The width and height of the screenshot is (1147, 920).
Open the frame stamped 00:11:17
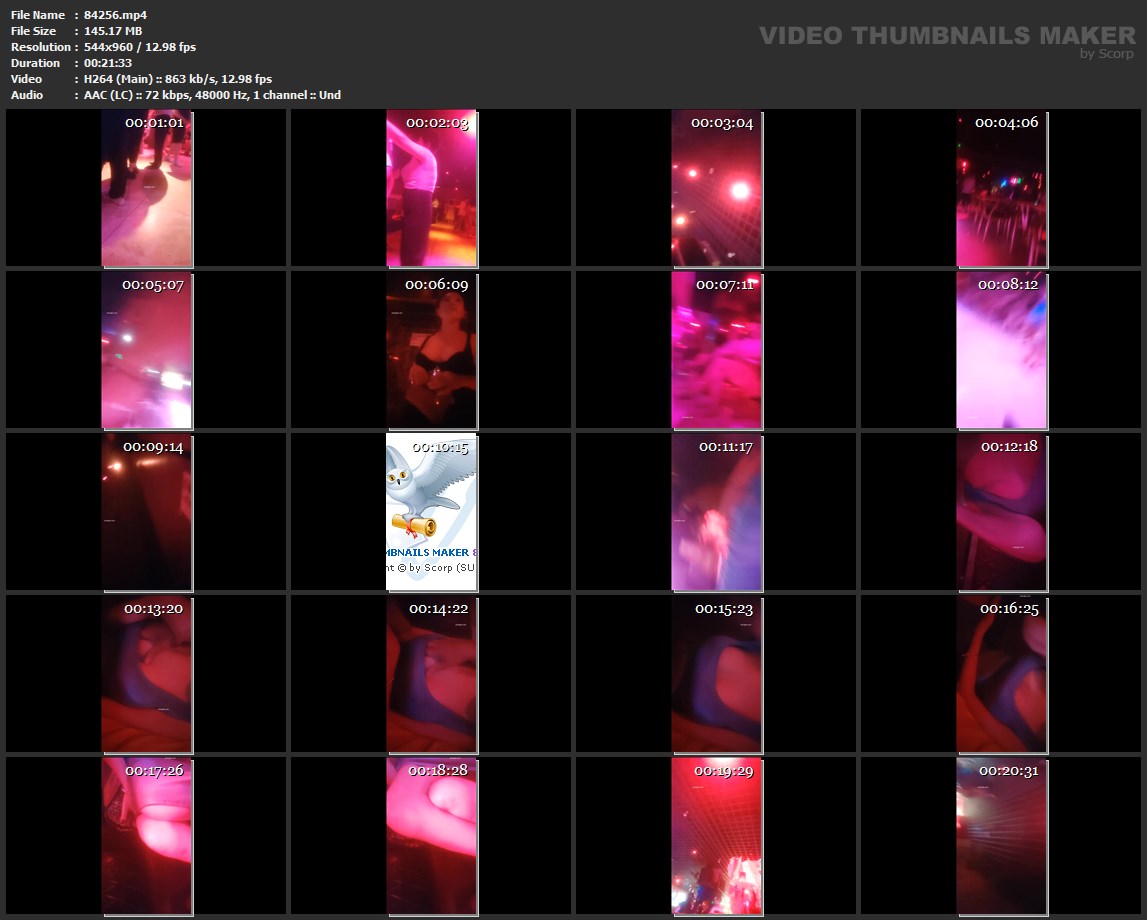717,513
